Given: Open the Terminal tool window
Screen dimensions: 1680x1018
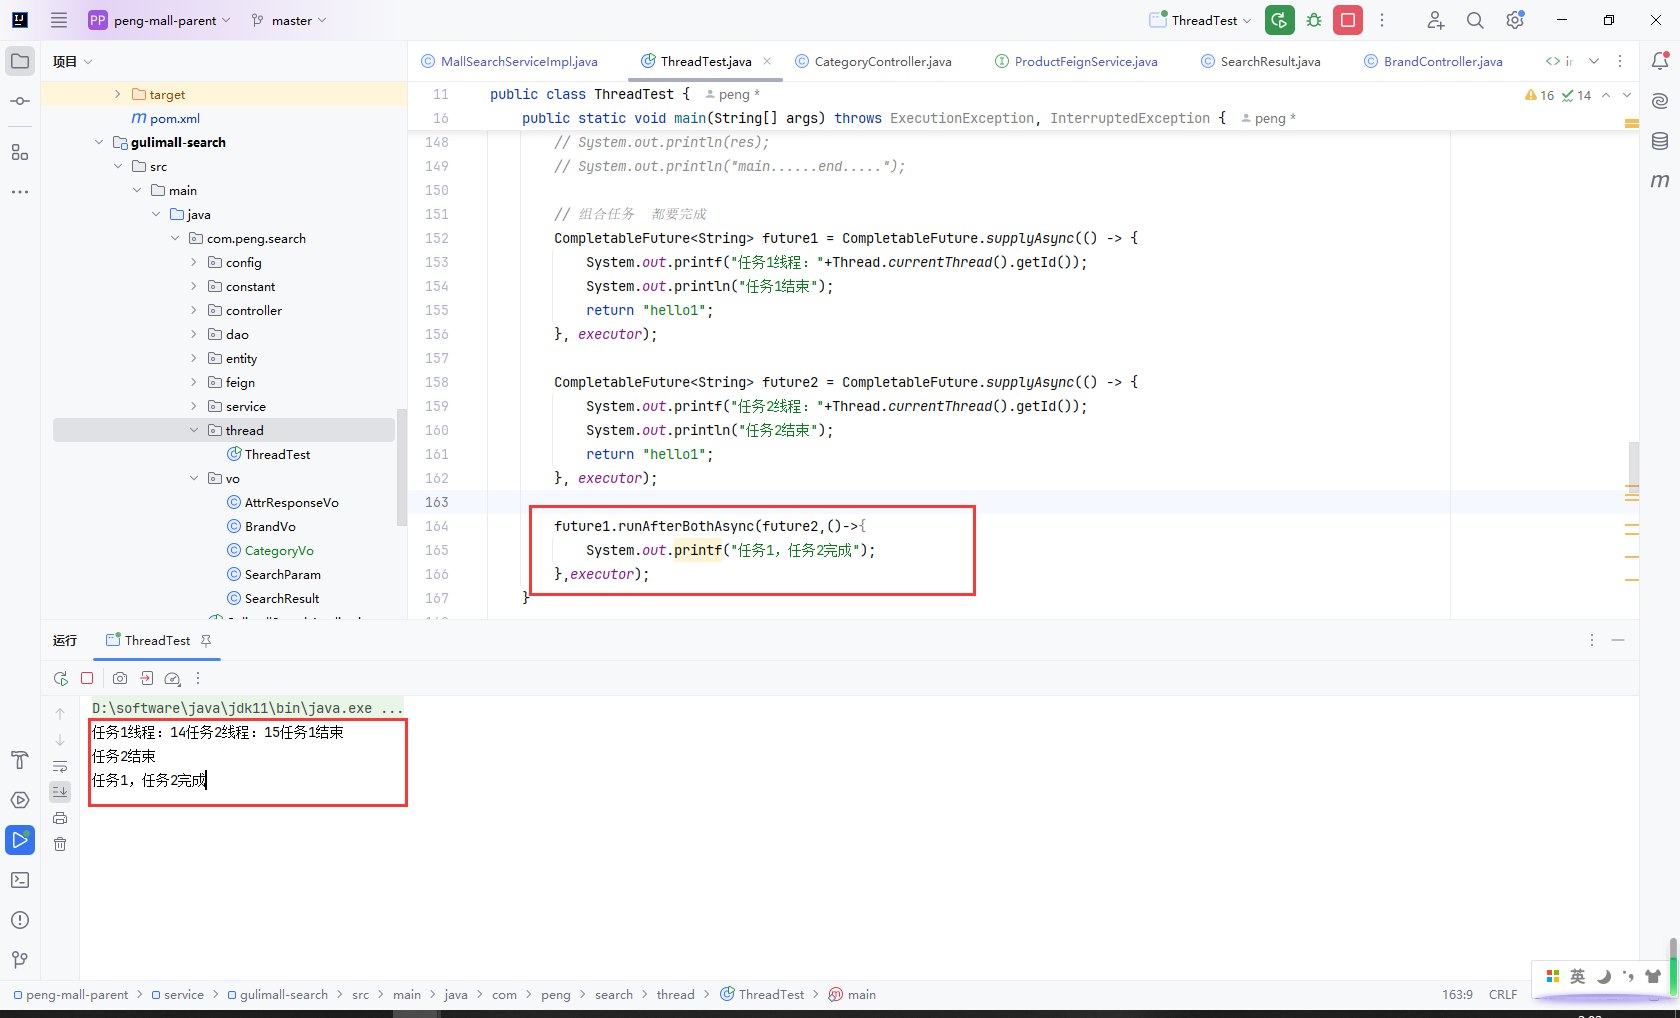Looking at the screenshot, I should tap(20, 880).
